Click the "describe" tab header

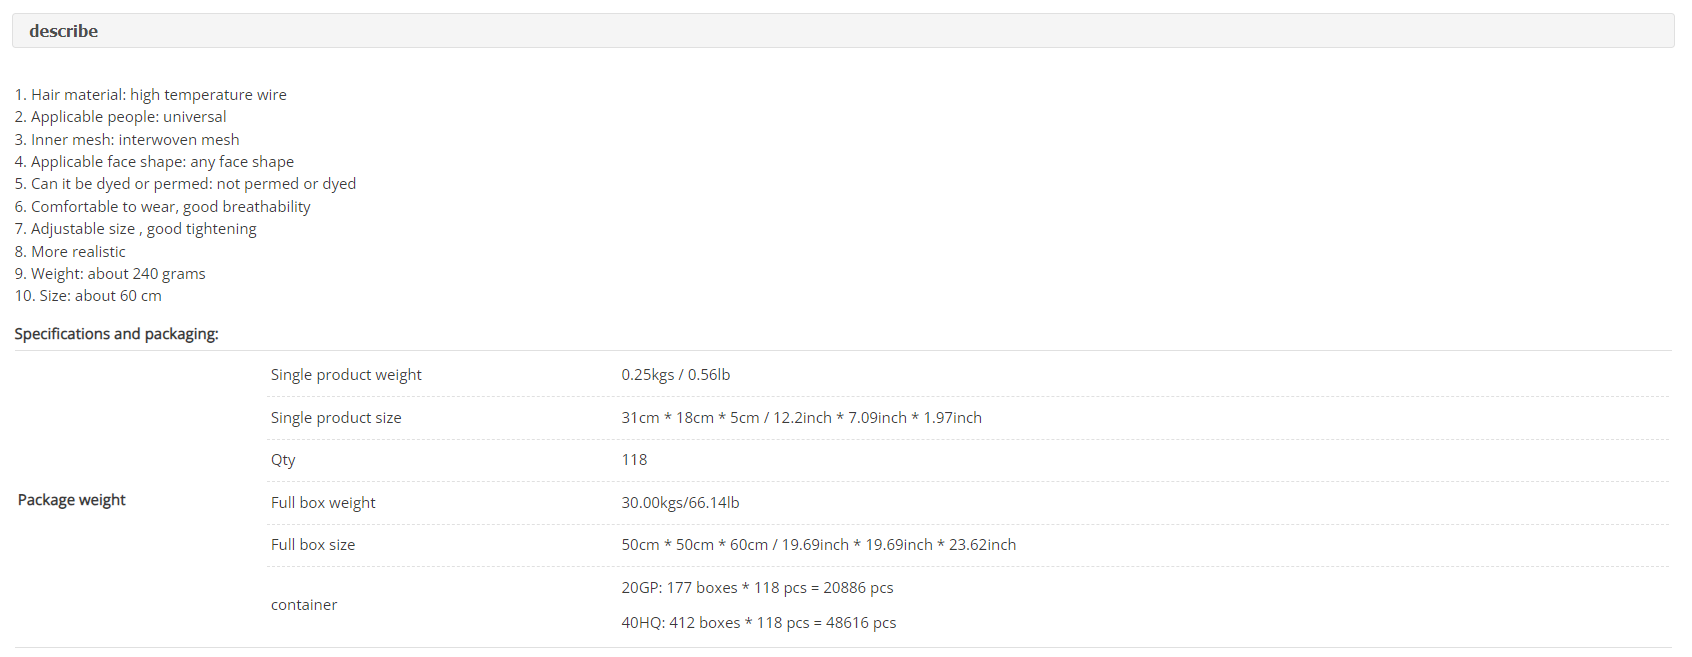pyautogui.click(x=64, y=31)
